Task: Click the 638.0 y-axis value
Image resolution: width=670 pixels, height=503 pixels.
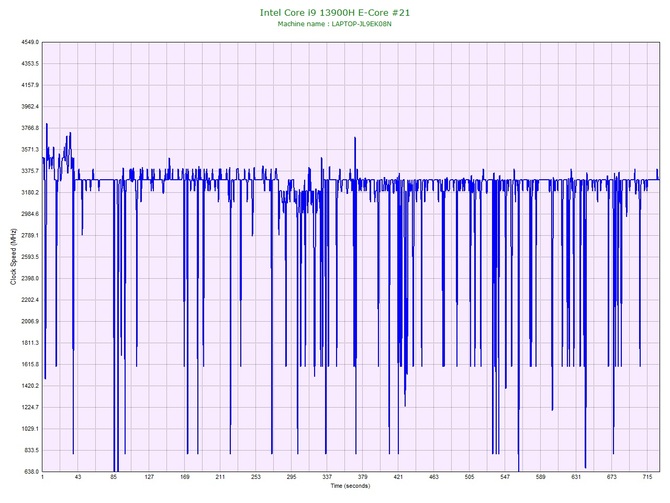Action: coord(31,472)
